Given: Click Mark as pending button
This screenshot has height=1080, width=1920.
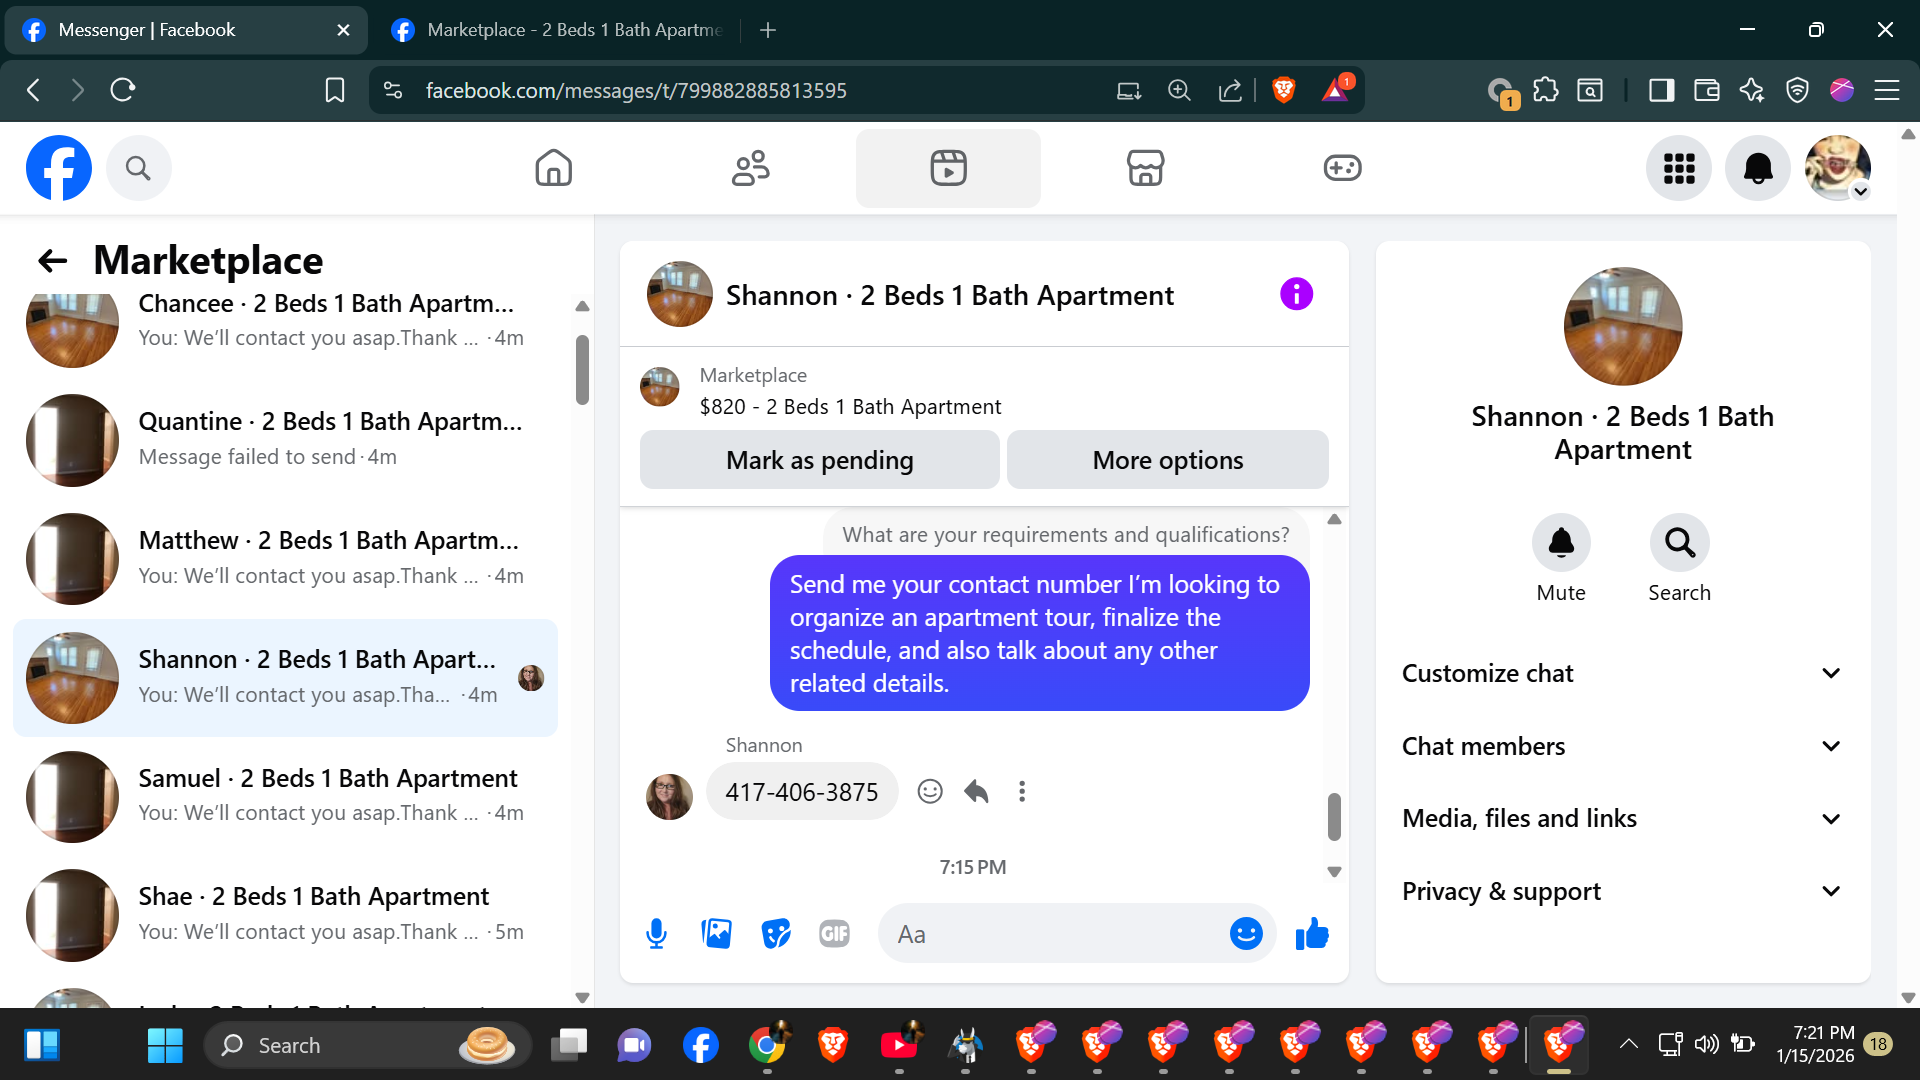Looking at the screenshot, I should click(x=819, y=460).
